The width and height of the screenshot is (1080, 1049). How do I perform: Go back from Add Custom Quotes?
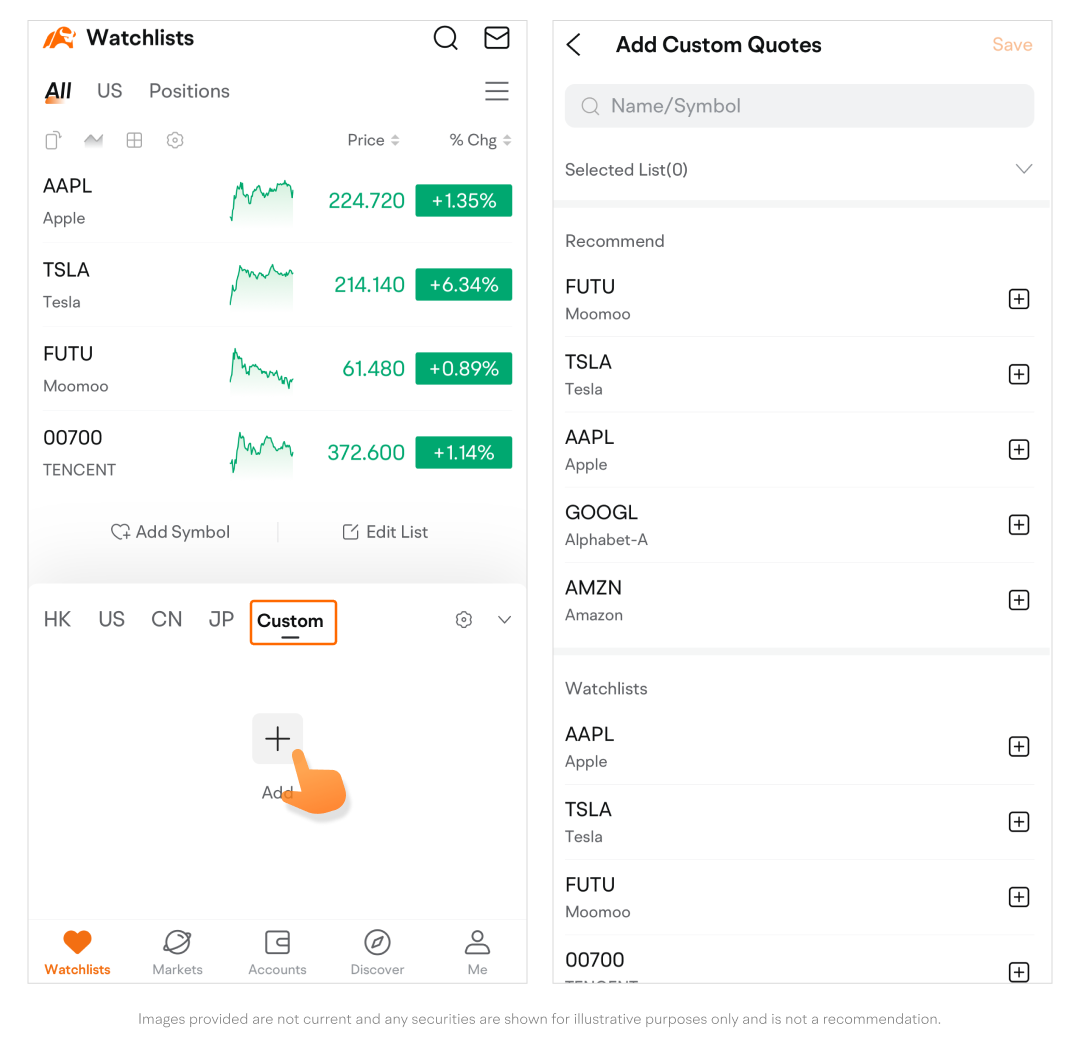tap(574, 45)
